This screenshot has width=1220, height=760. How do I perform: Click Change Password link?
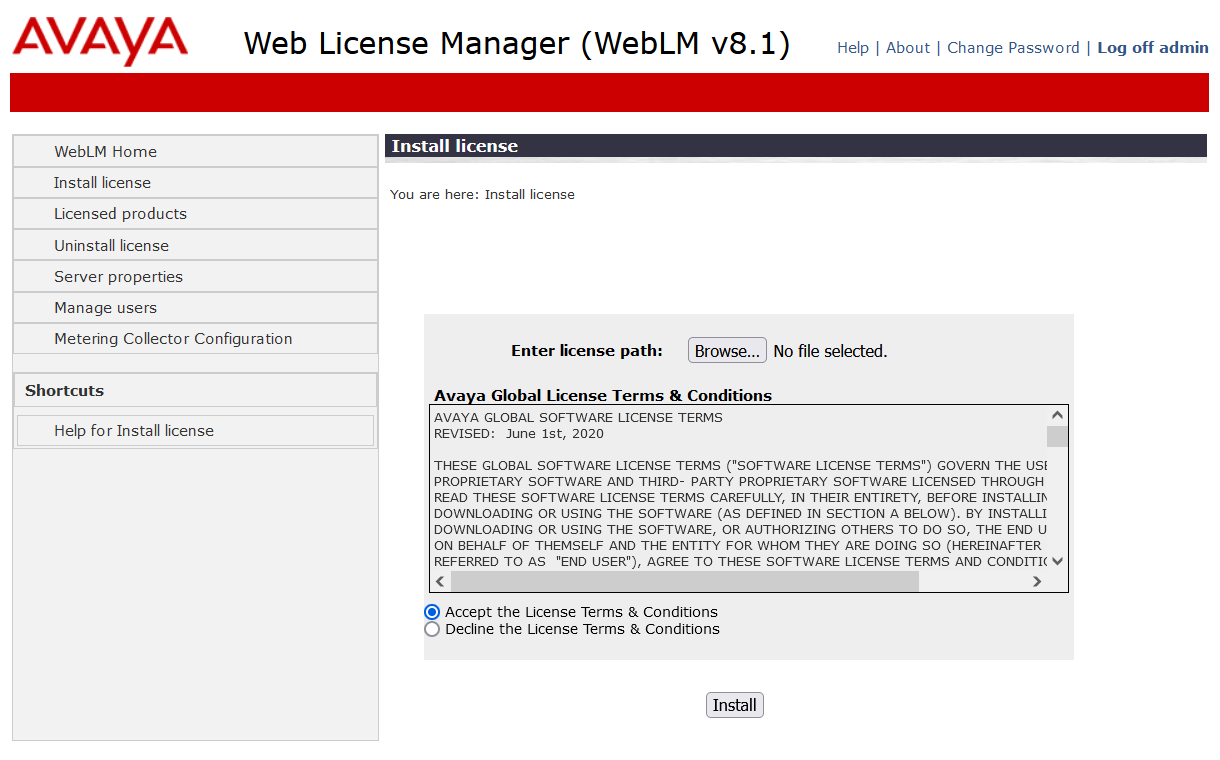click(1013, 48)
